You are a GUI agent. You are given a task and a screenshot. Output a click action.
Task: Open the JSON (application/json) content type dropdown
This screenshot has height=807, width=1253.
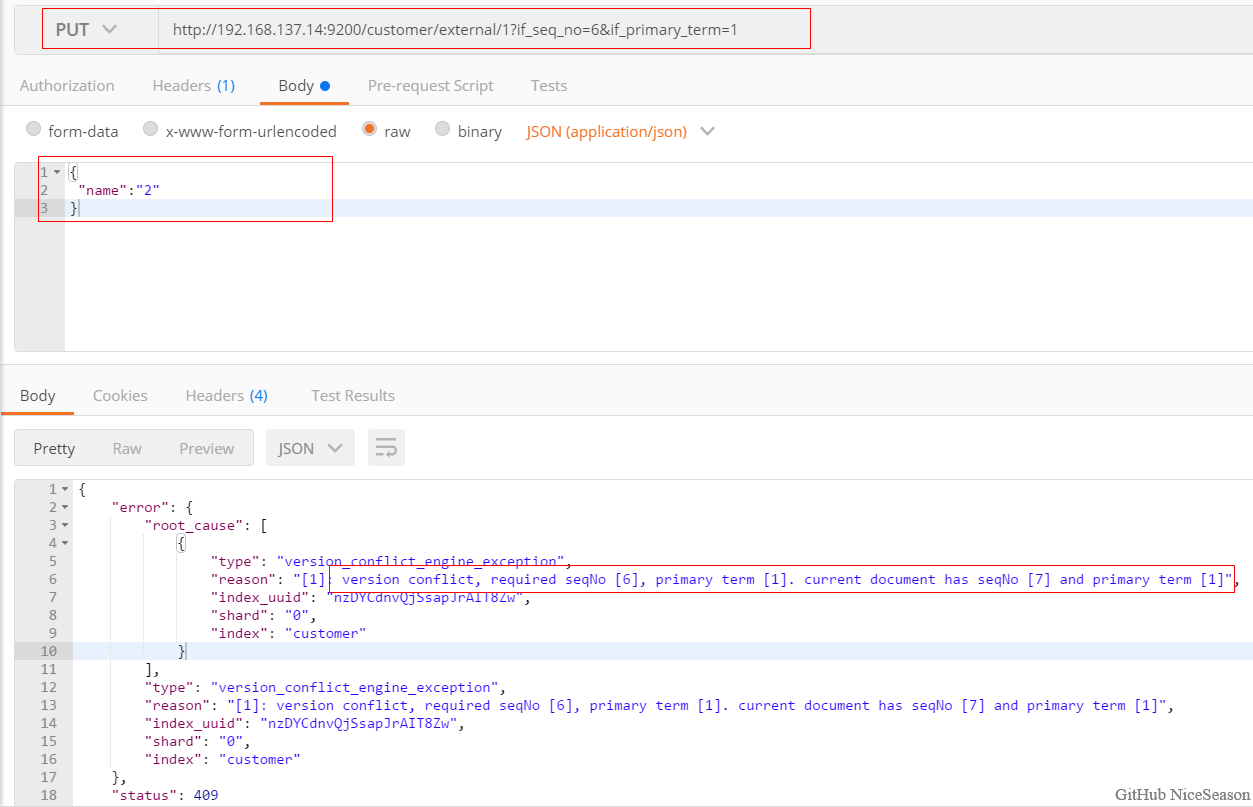(620, 131)
